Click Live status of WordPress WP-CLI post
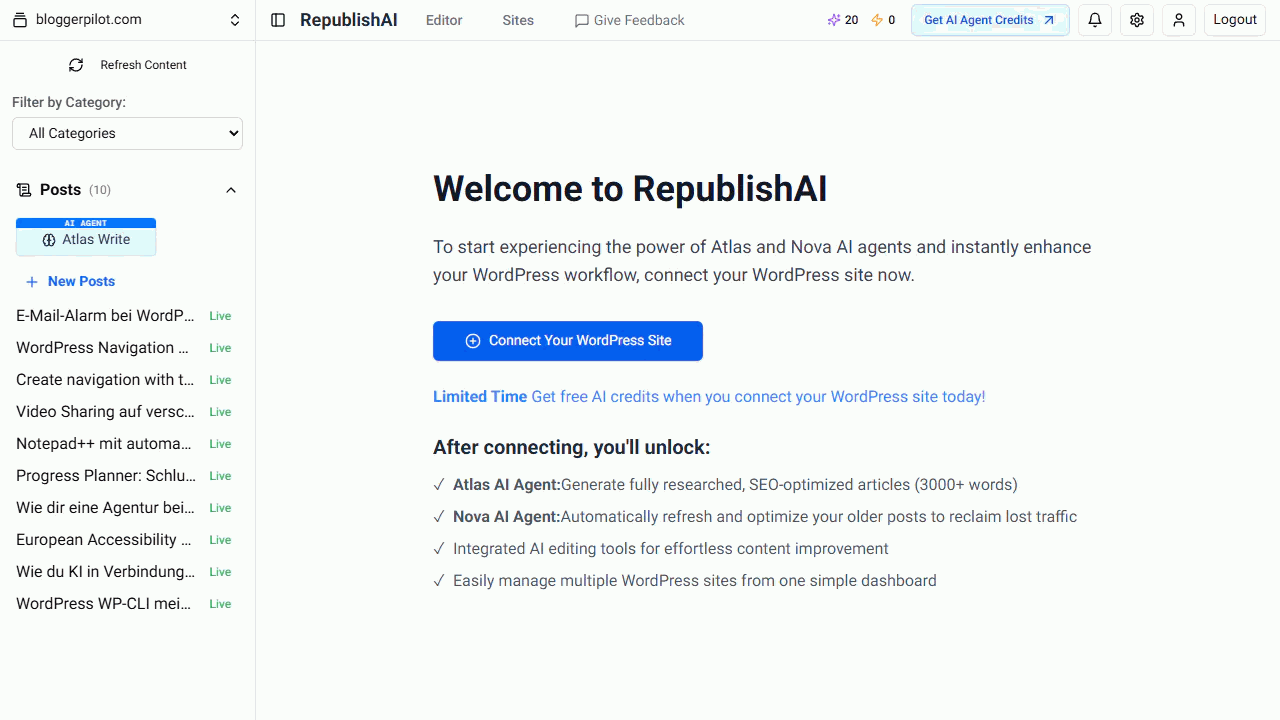The image size is (1280, 720). (x=220, y=604)
